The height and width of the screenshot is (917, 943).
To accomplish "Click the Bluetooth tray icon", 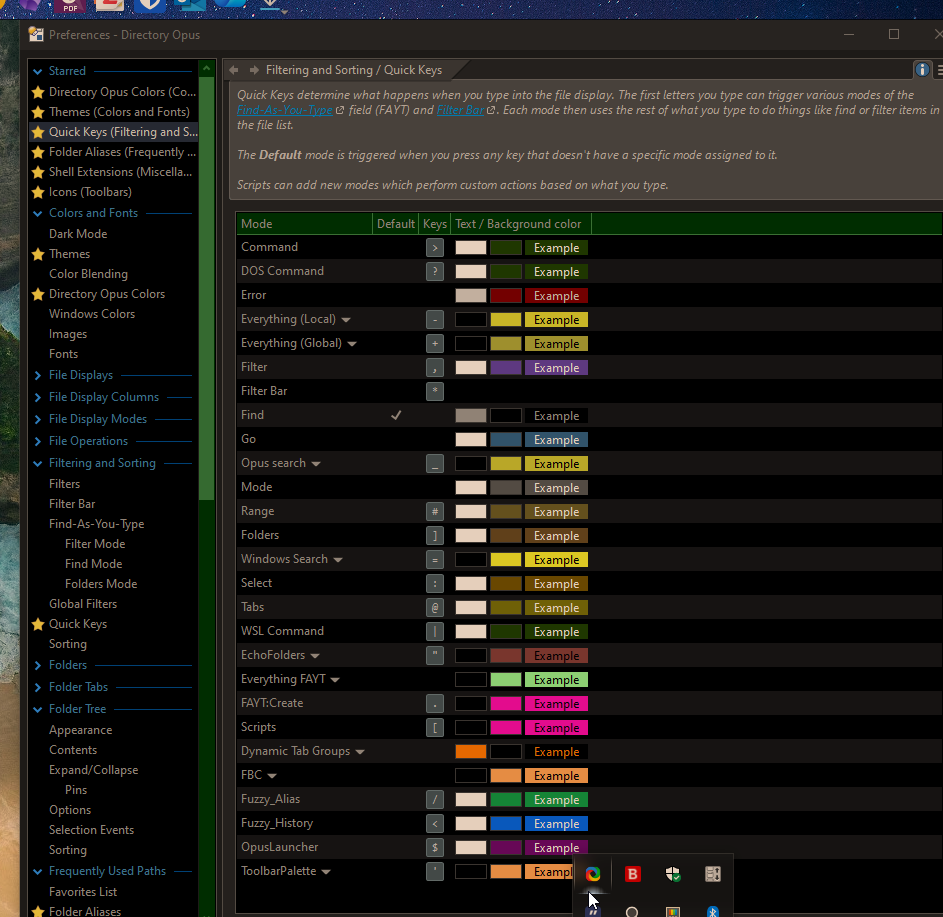I will coord(713,912).
